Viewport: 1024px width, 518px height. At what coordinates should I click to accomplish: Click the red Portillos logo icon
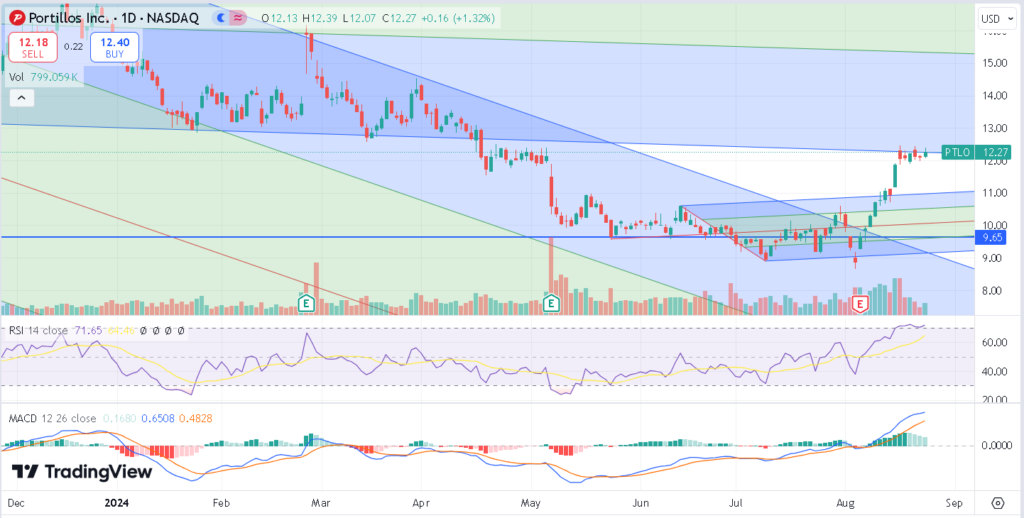[18, 18]
